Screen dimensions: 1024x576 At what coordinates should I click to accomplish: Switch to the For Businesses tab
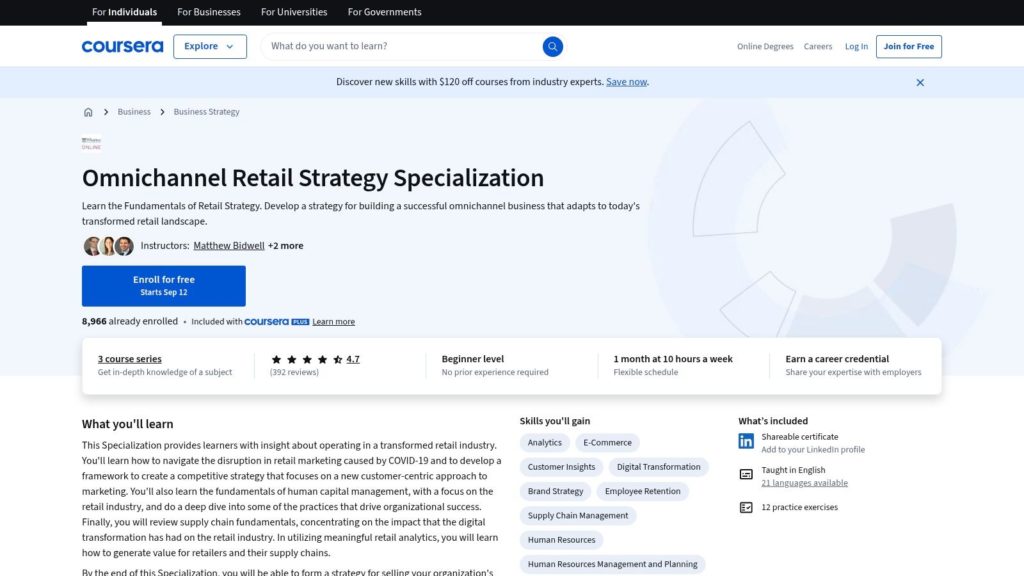209,12
